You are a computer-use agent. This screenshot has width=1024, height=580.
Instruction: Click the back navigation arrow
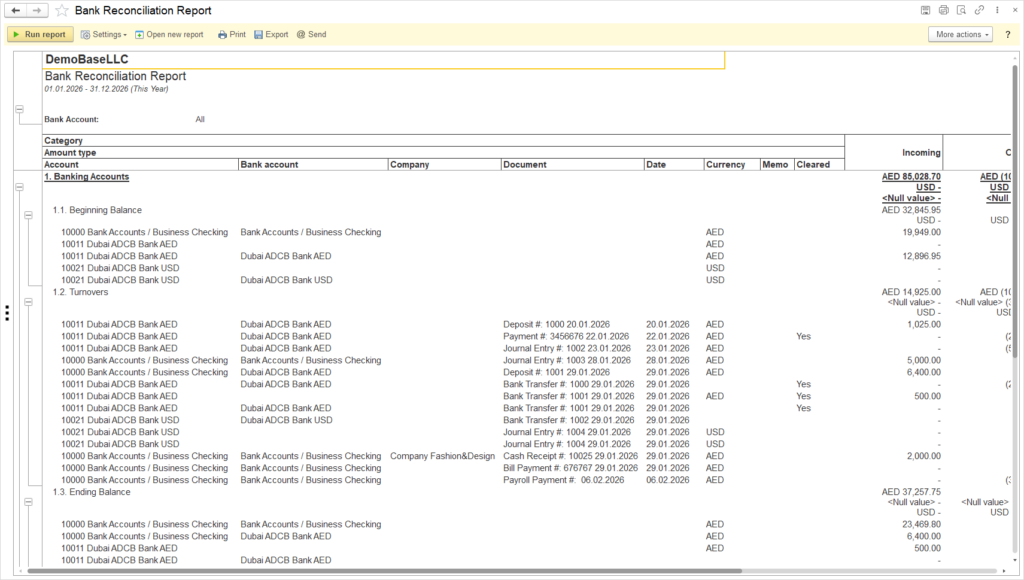click(x=16, y=10)
